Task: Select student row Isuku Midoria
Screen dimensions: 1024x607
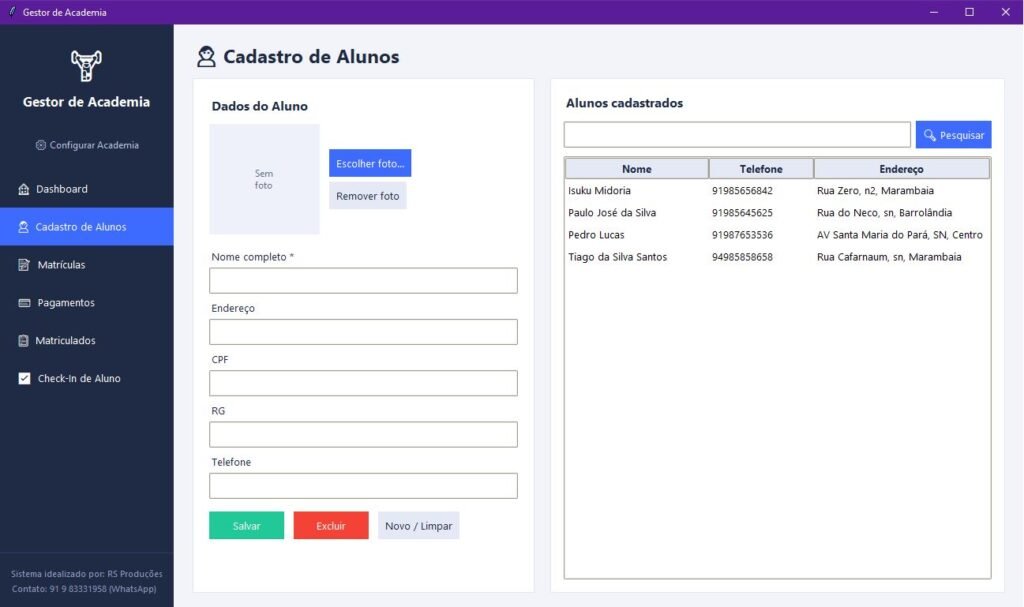Action: click(x=777, y=191)
